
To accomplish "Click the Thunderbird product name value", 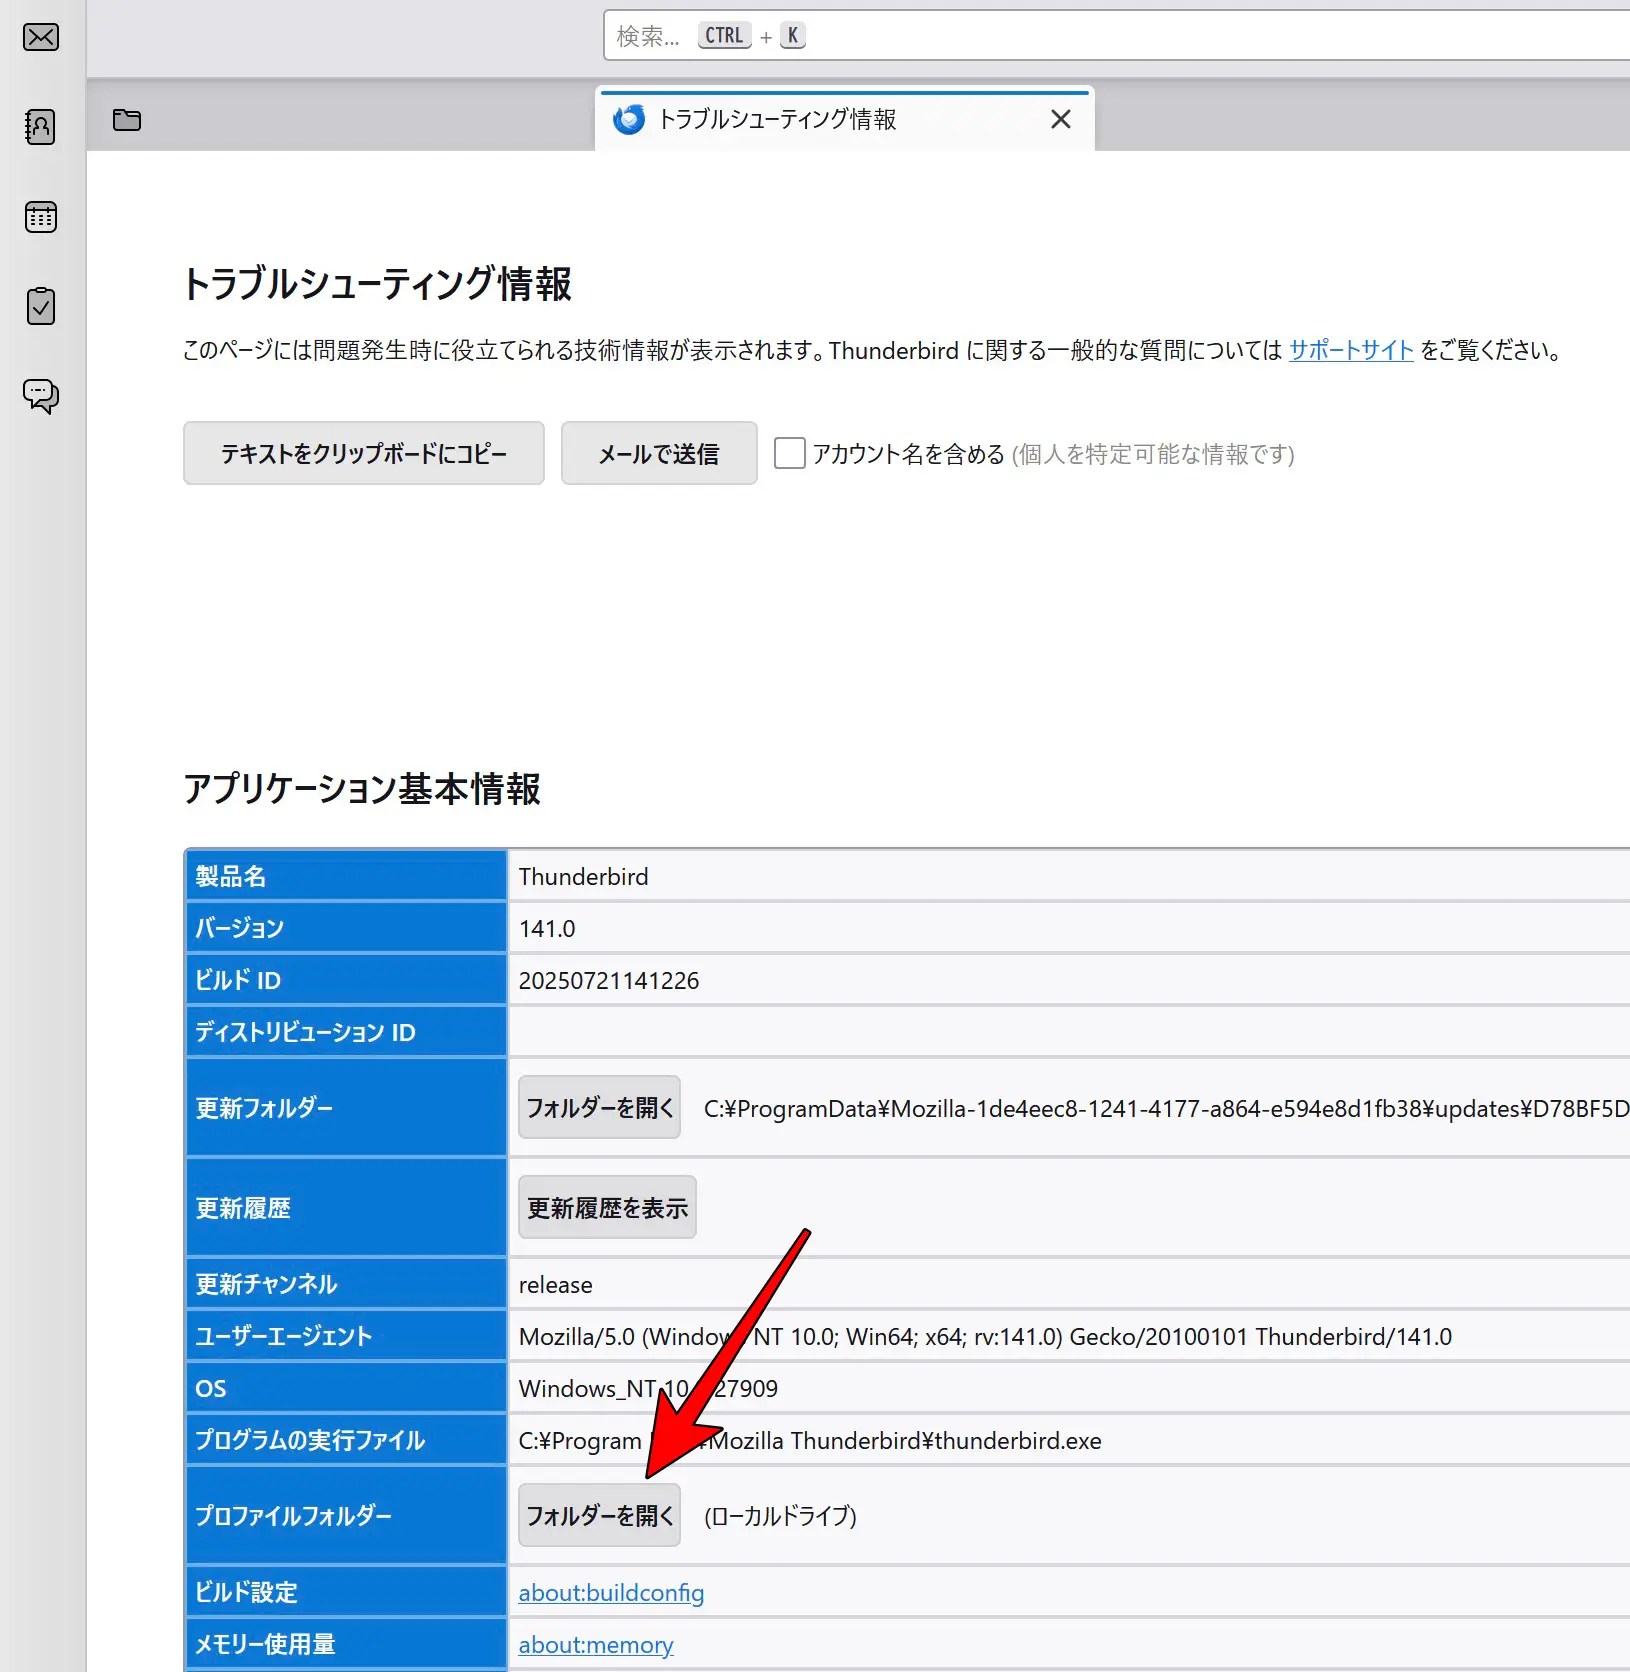I will click(584, 876).
